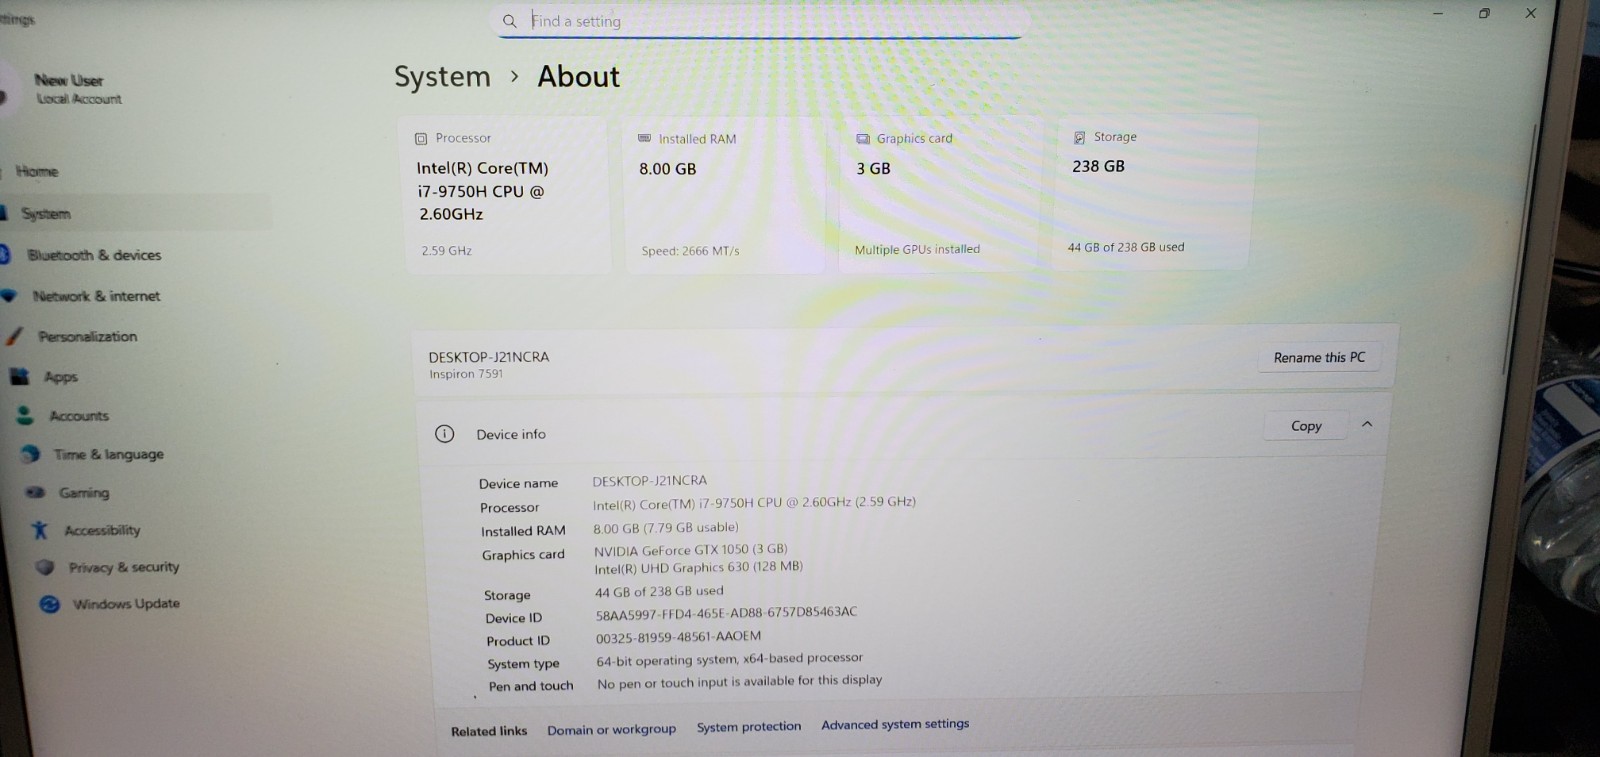Open Advanced system settings link

(895, 724)
